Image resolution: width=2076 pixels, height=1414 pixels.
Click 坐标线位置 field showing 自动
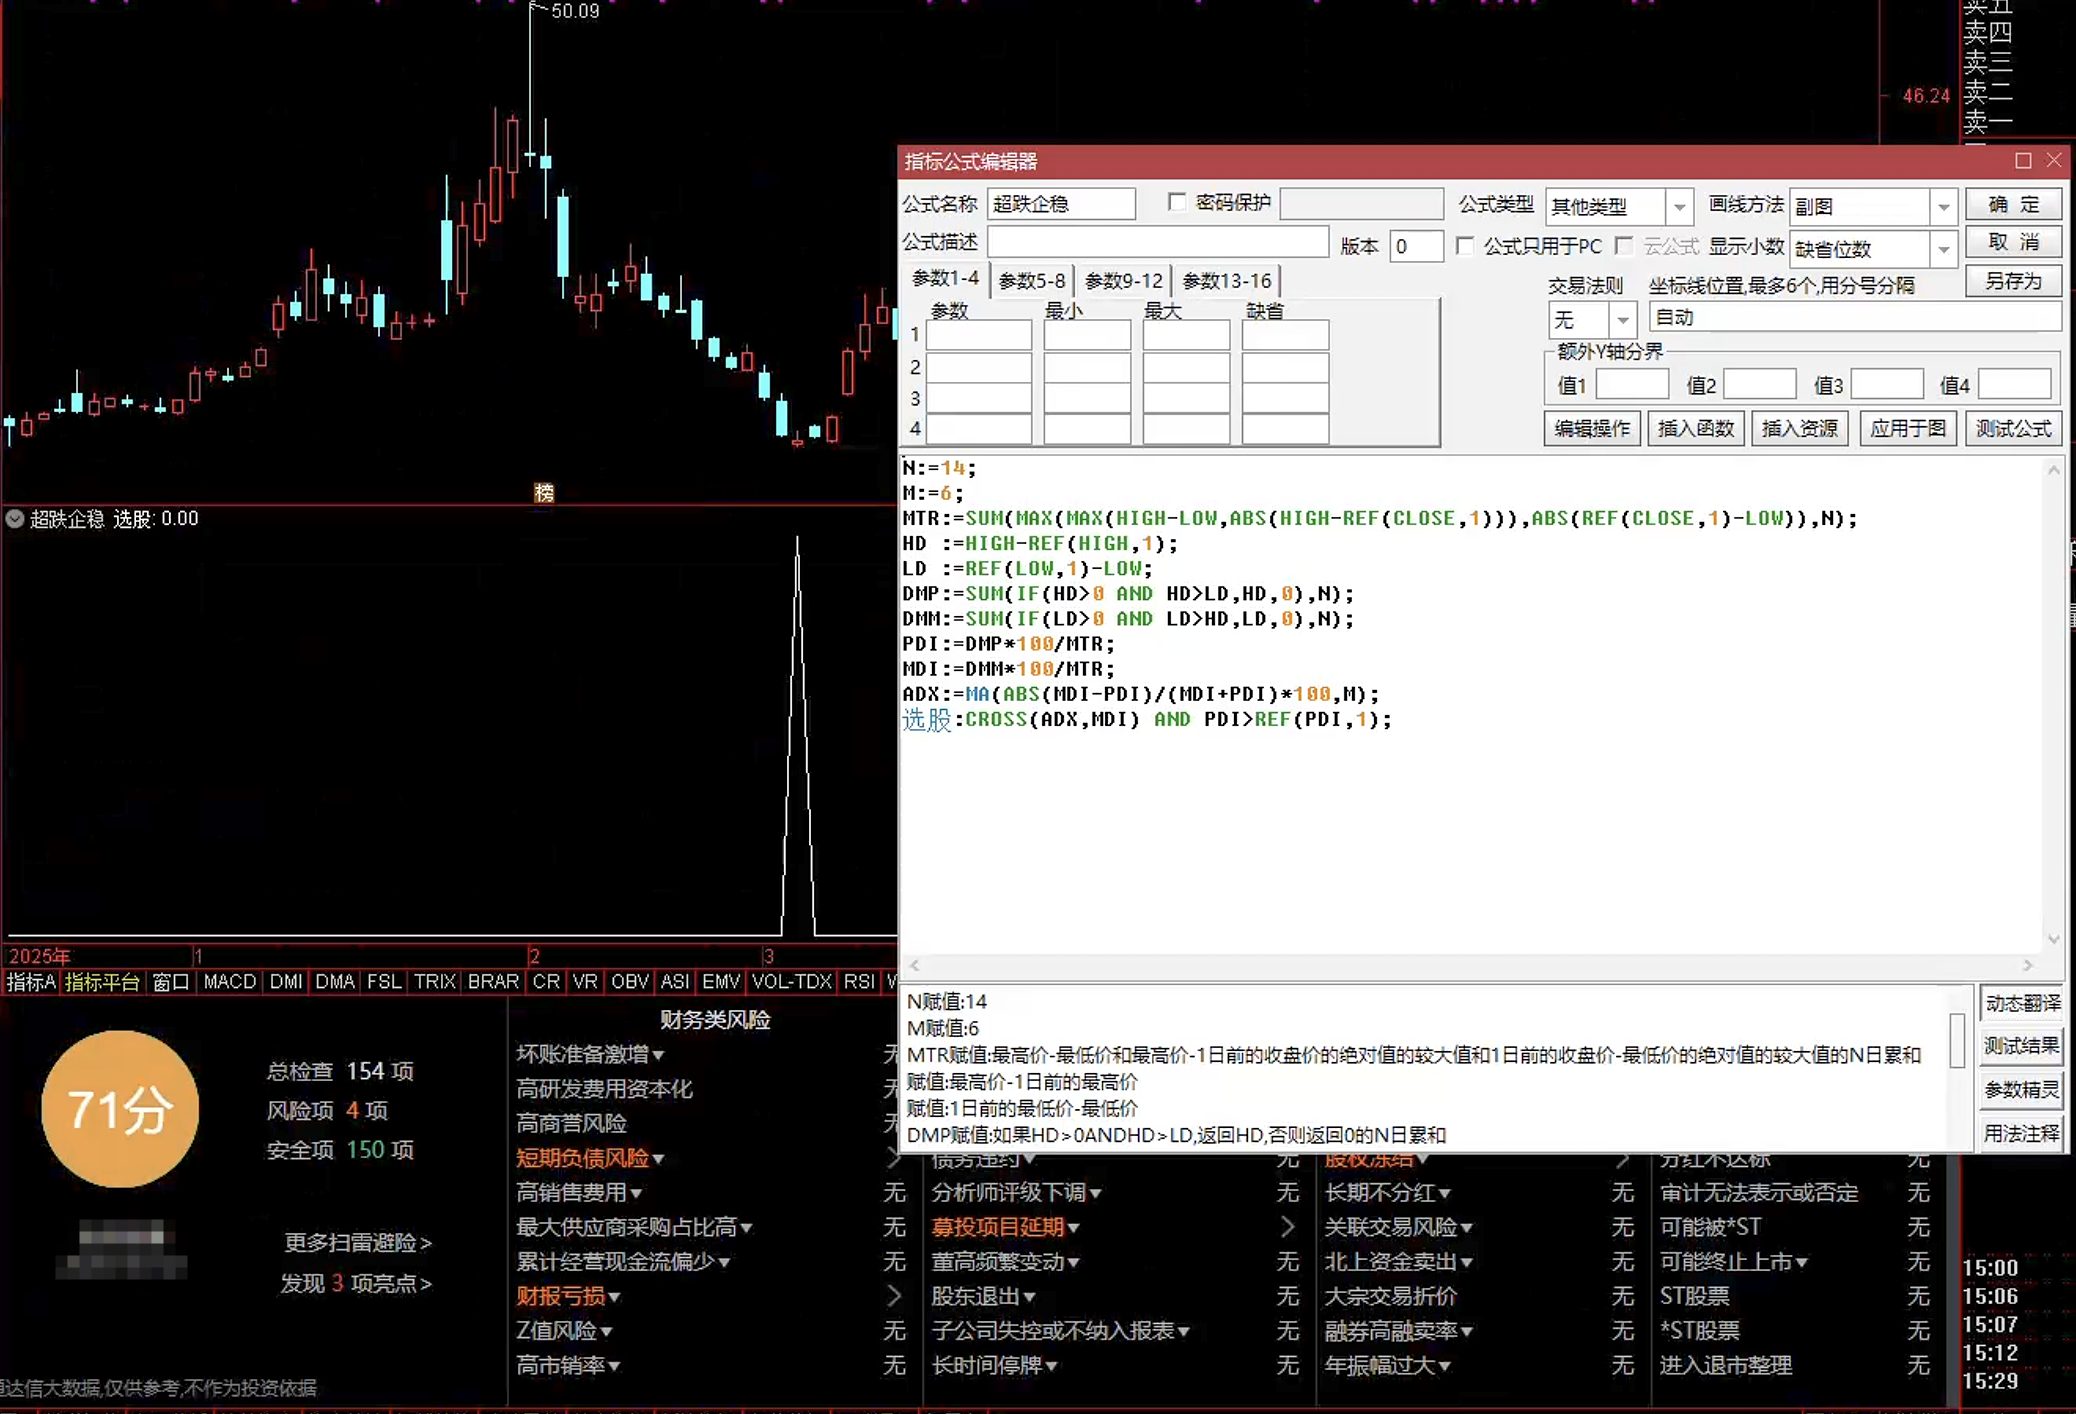click(x=1855, y=318)
